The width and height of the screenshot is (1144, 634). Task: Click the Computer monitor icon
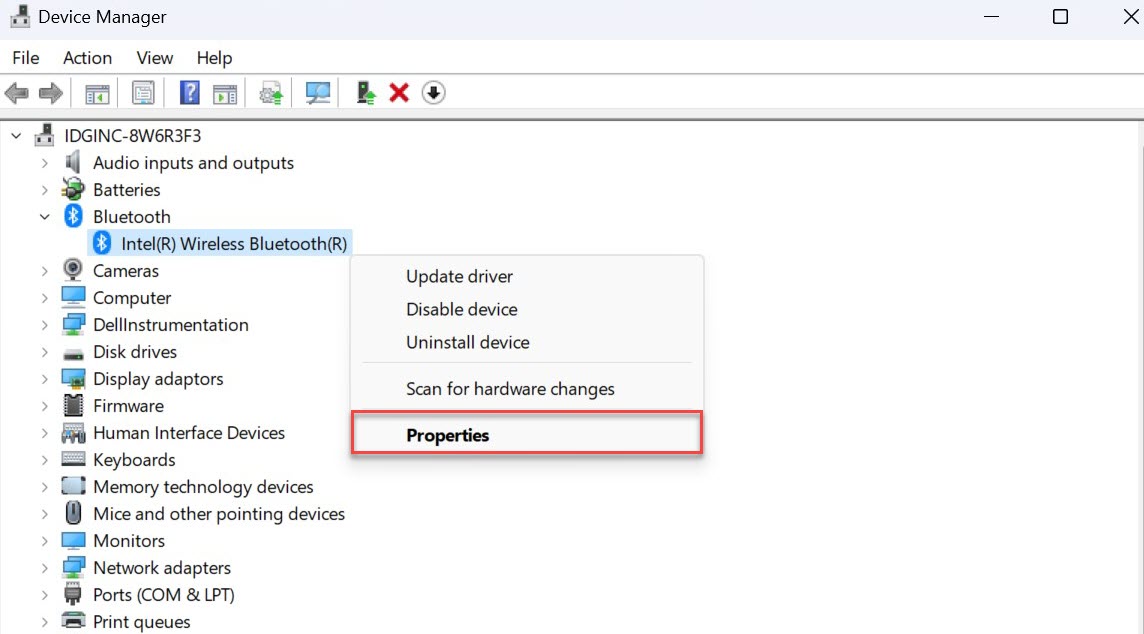73,297
